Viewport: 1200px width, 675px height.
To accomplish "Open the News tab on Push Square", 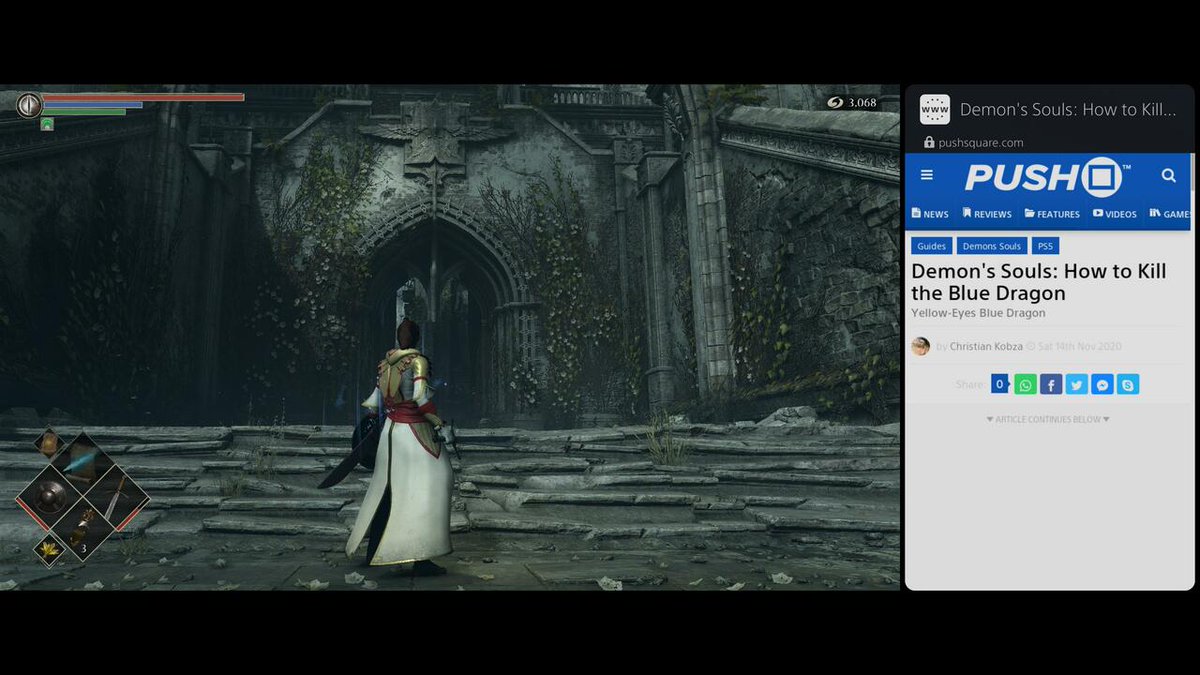I will (x=930, y=214).
